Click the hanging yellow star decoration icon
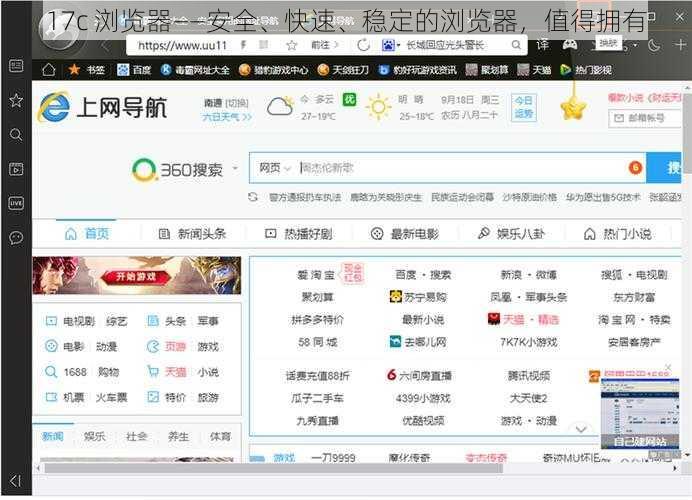The image size is (692, 500). click(x=573, y=109)
